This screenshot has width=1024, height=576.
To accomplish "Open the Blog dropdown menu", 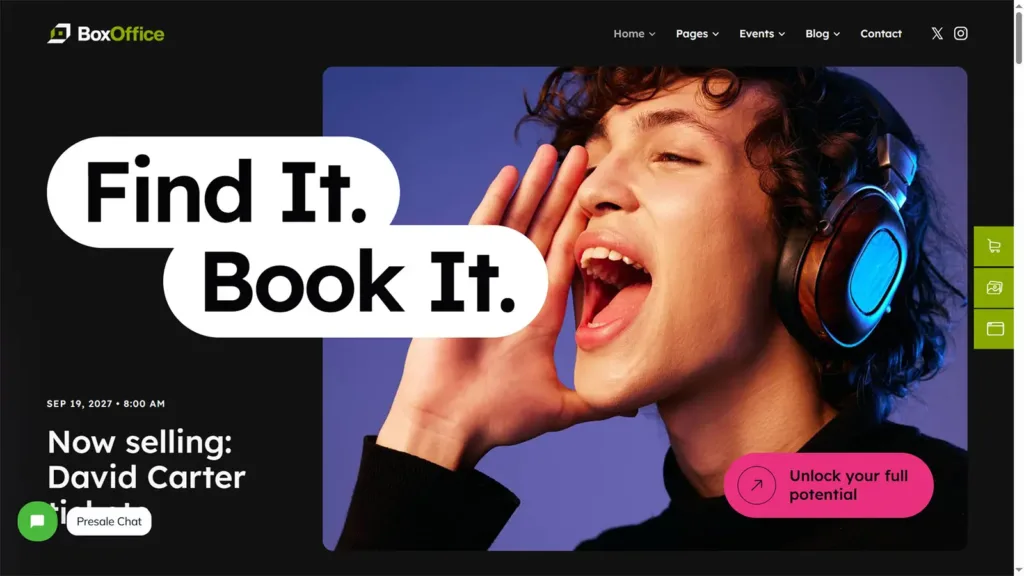I will [x=822, y=33].
